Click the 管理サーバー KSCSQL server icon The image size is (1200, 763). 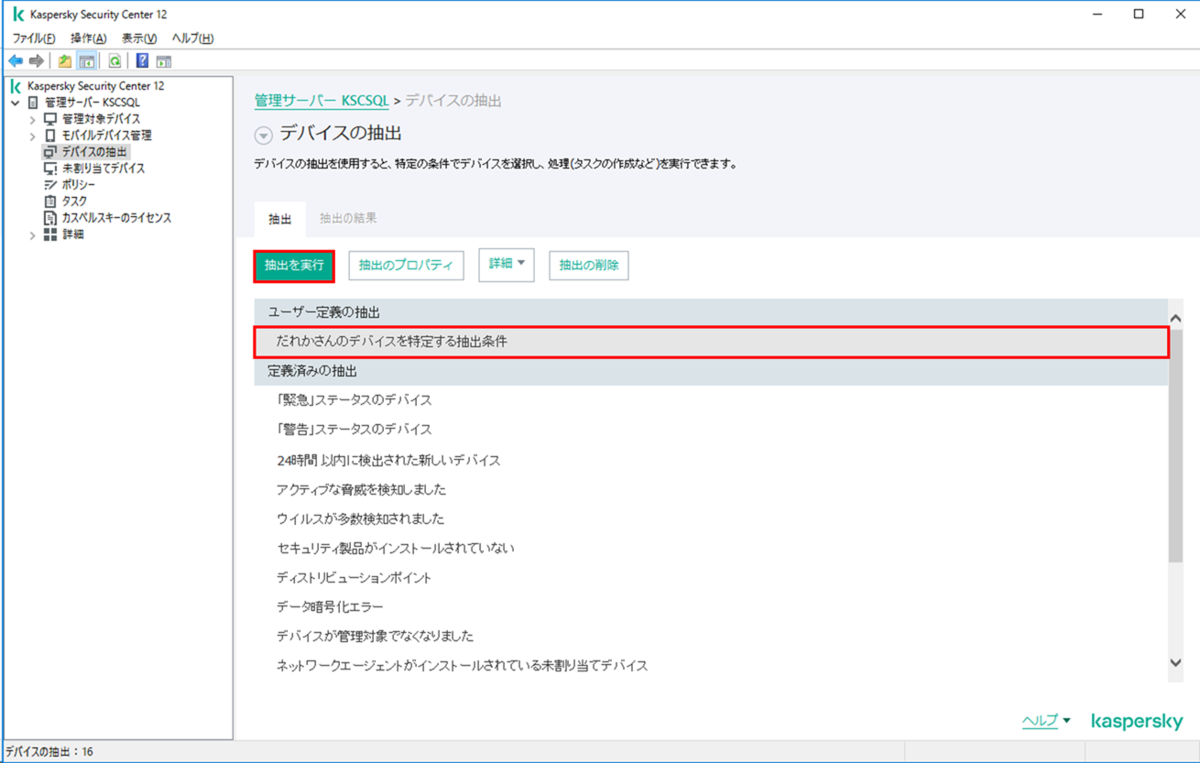point(34,103)
